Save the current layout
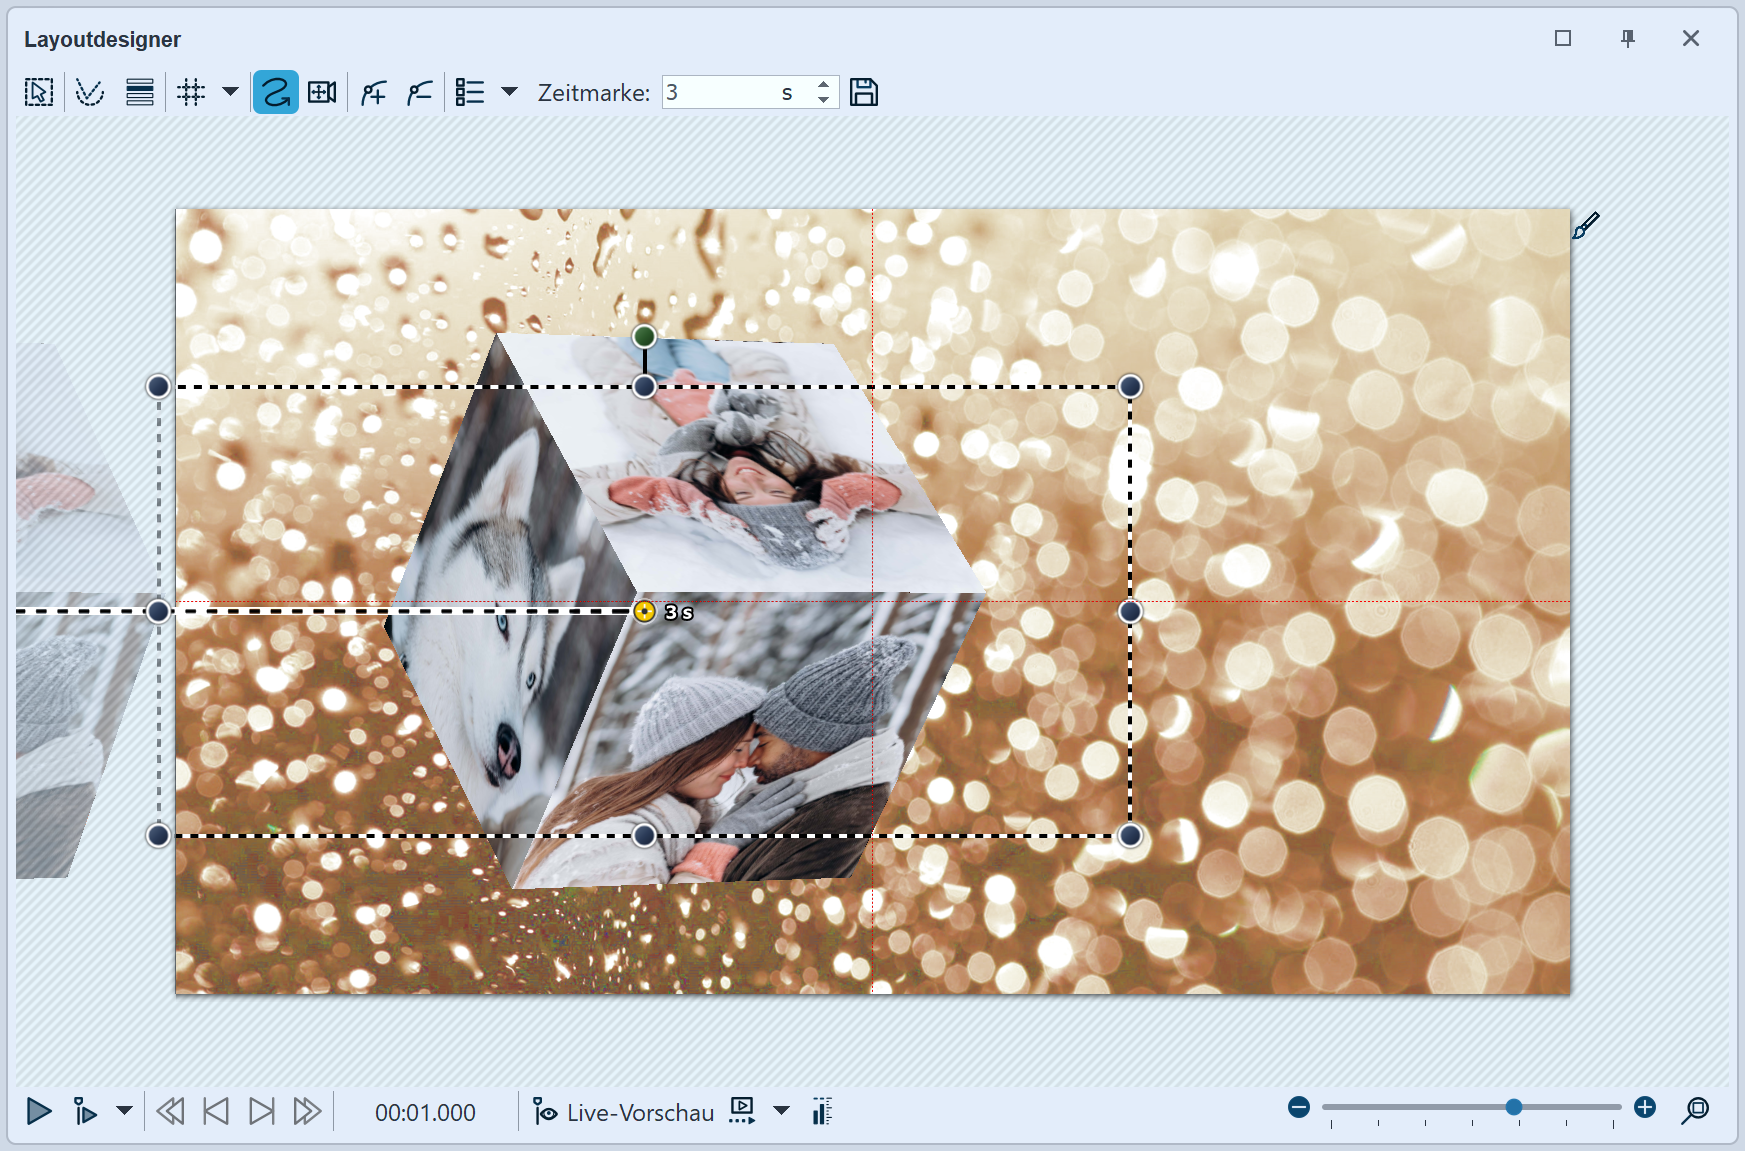 [864, 91]
